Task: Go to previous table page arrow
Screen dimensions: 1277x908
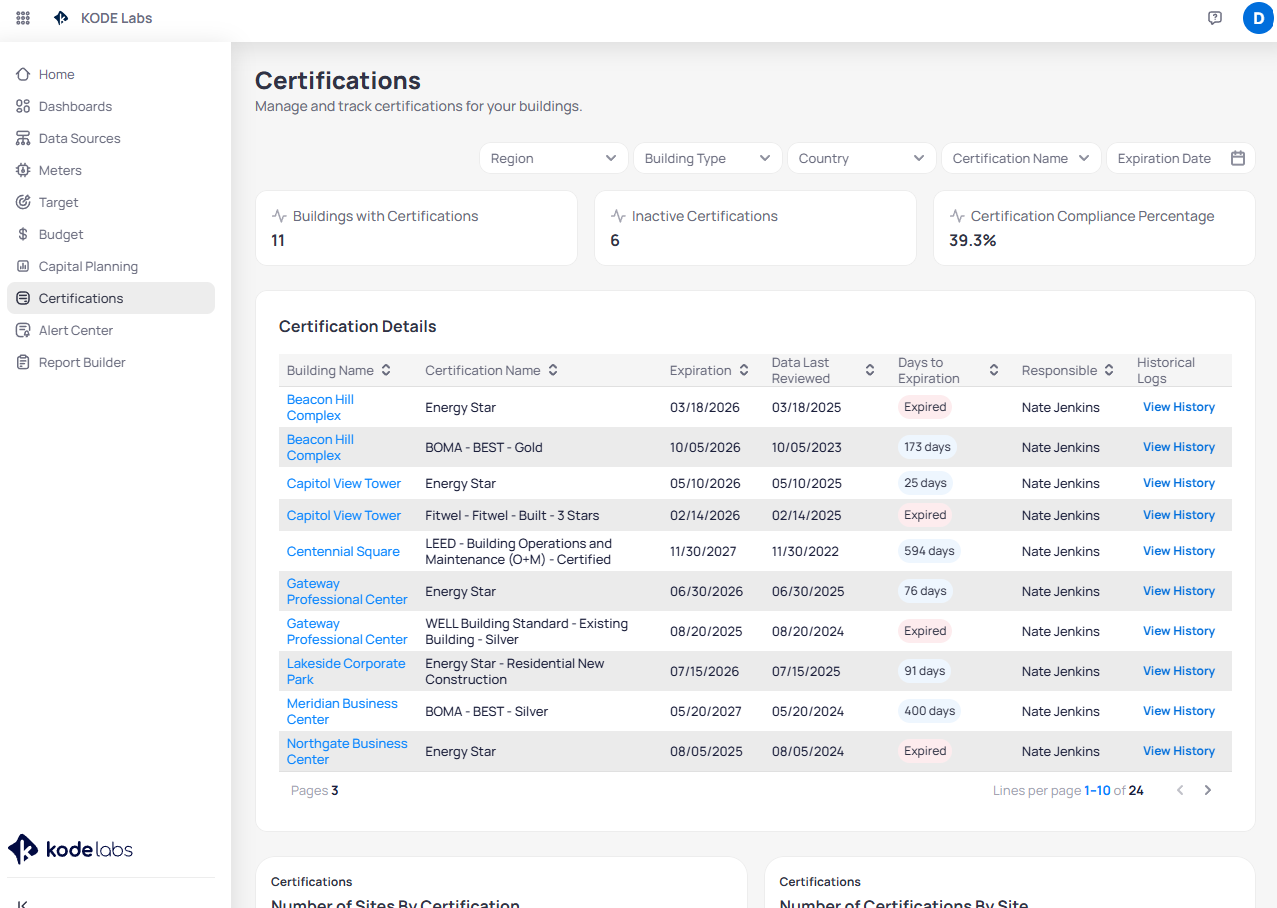Action: [1180, 790]
